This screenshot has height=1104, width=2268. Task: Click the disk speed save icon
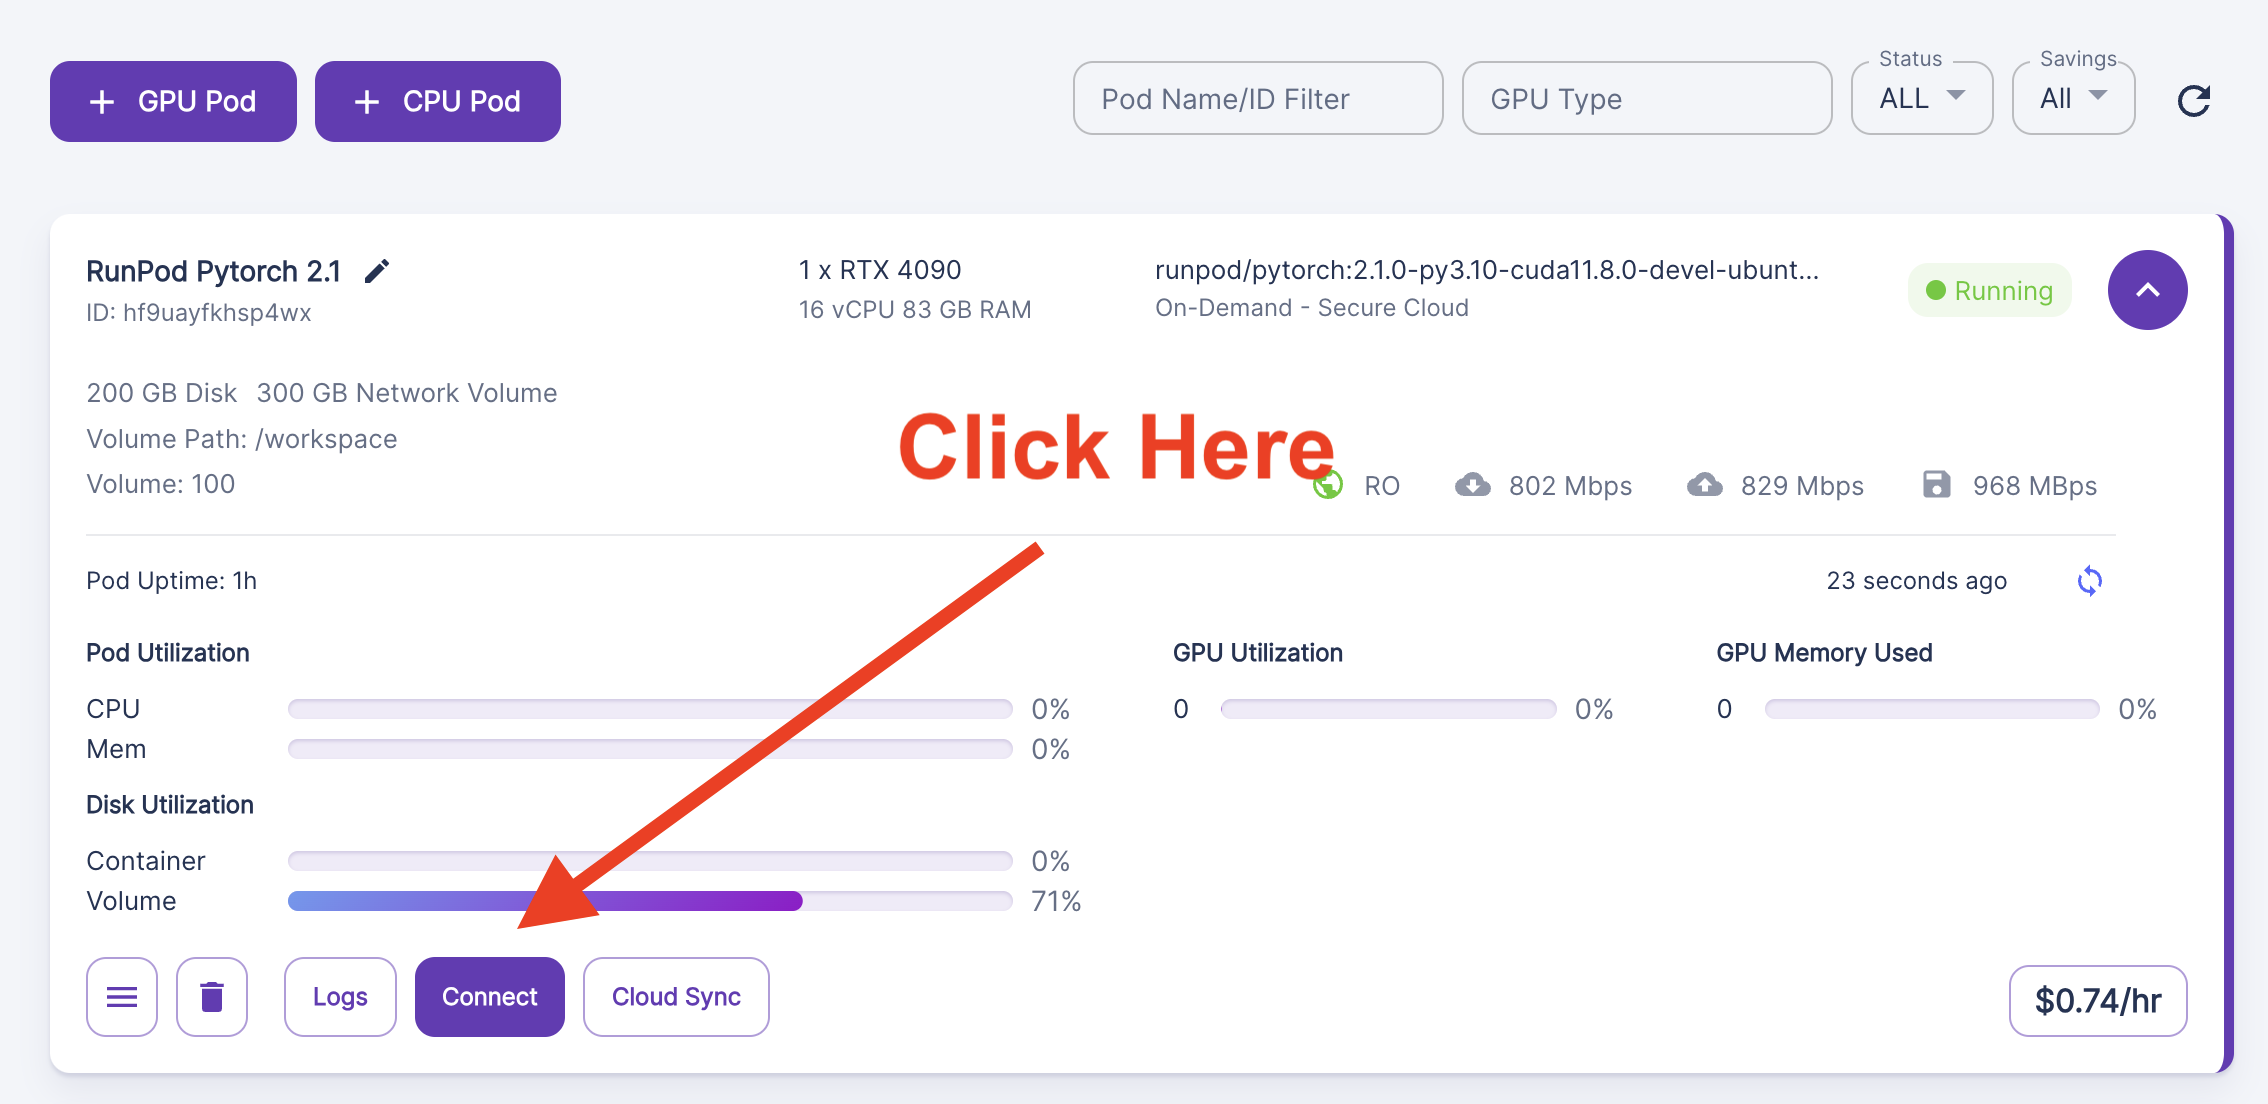point(1936,485)
